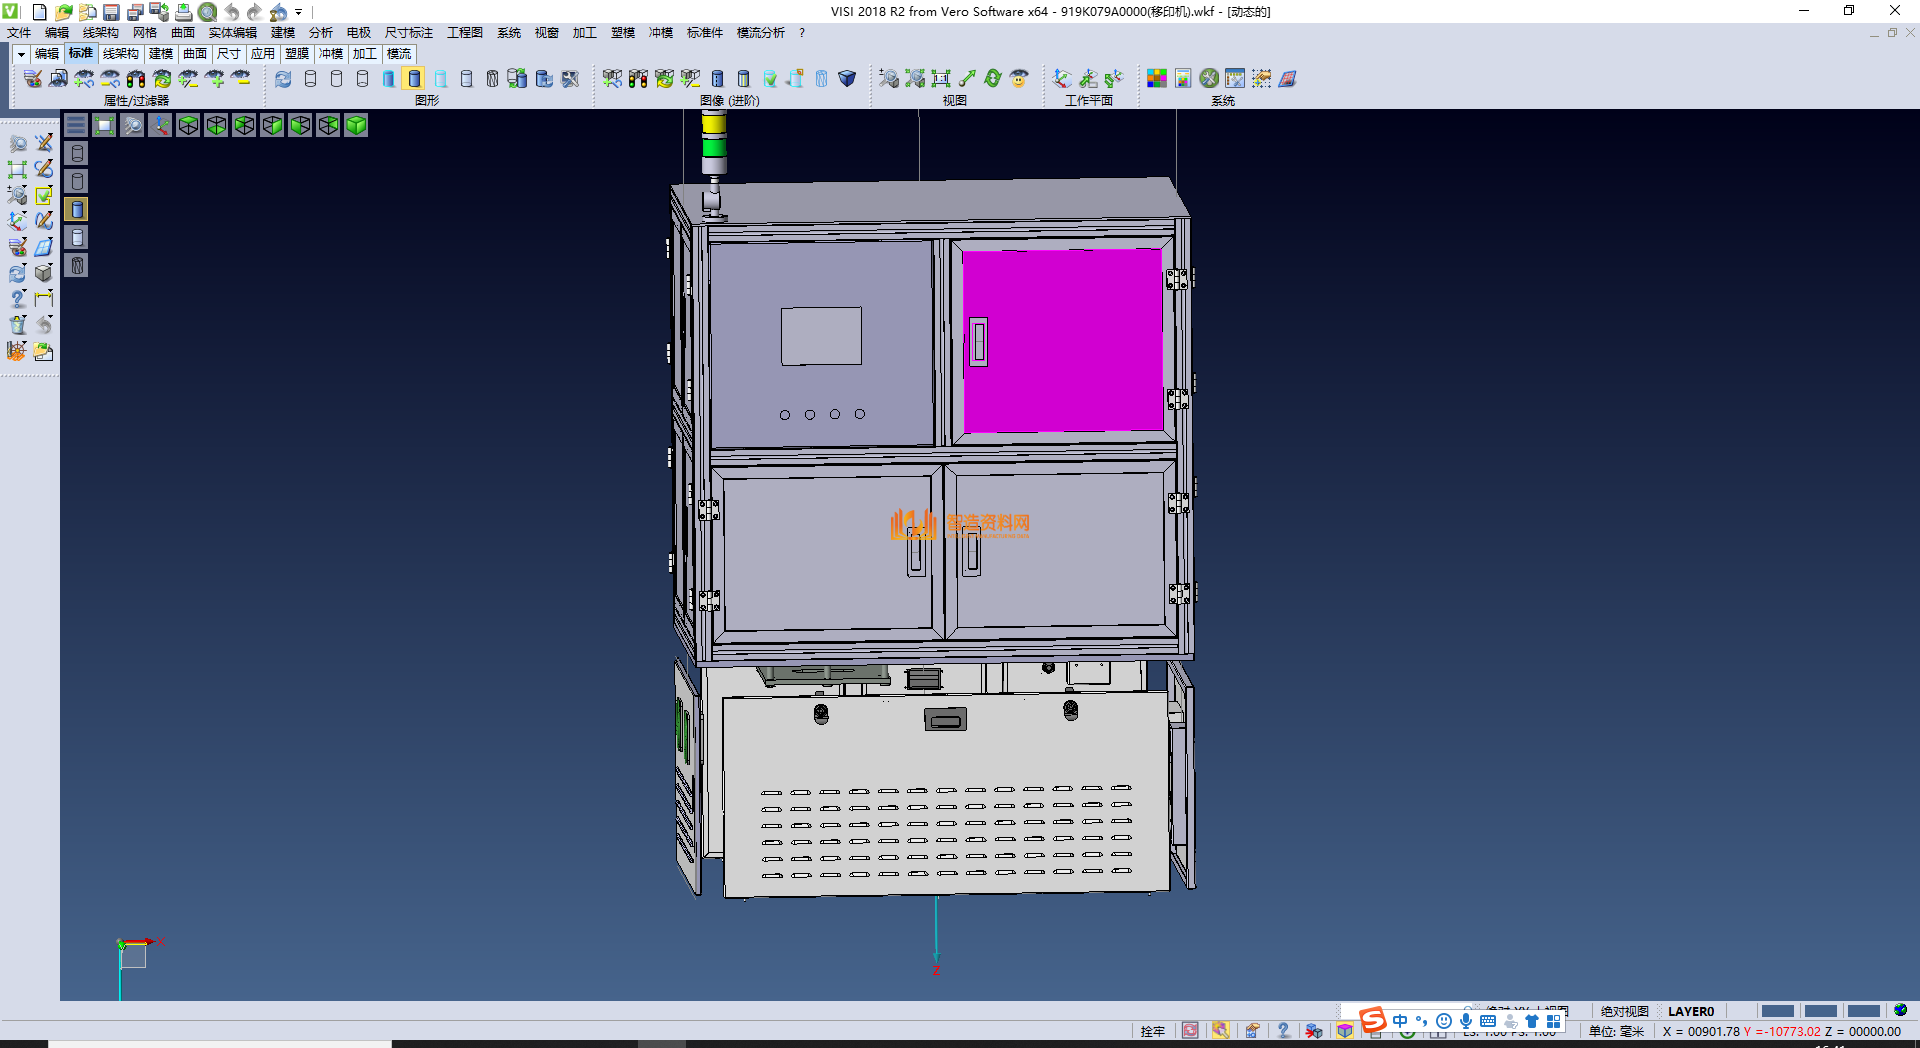Click the Undo arrow icon

pyautogui.click(x=232, y=12)
